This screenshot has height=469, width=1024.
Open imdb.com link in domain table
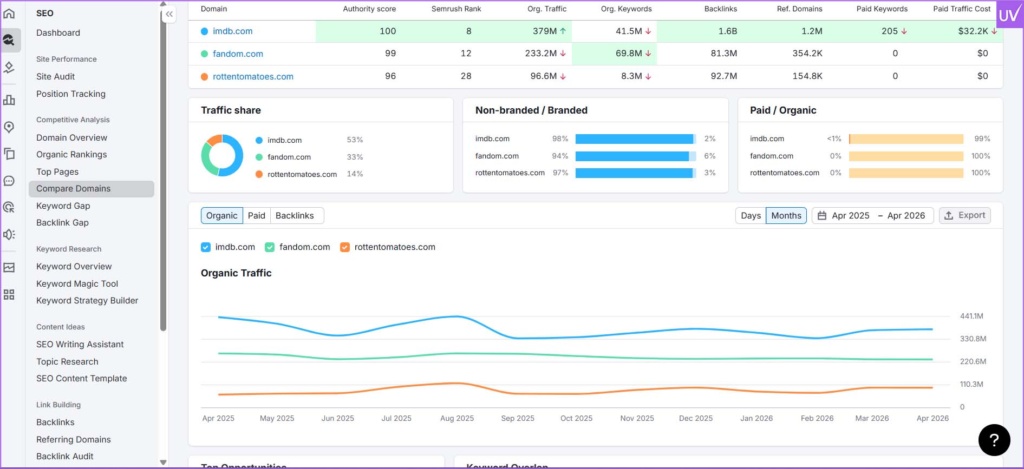(x=234, y=31)
